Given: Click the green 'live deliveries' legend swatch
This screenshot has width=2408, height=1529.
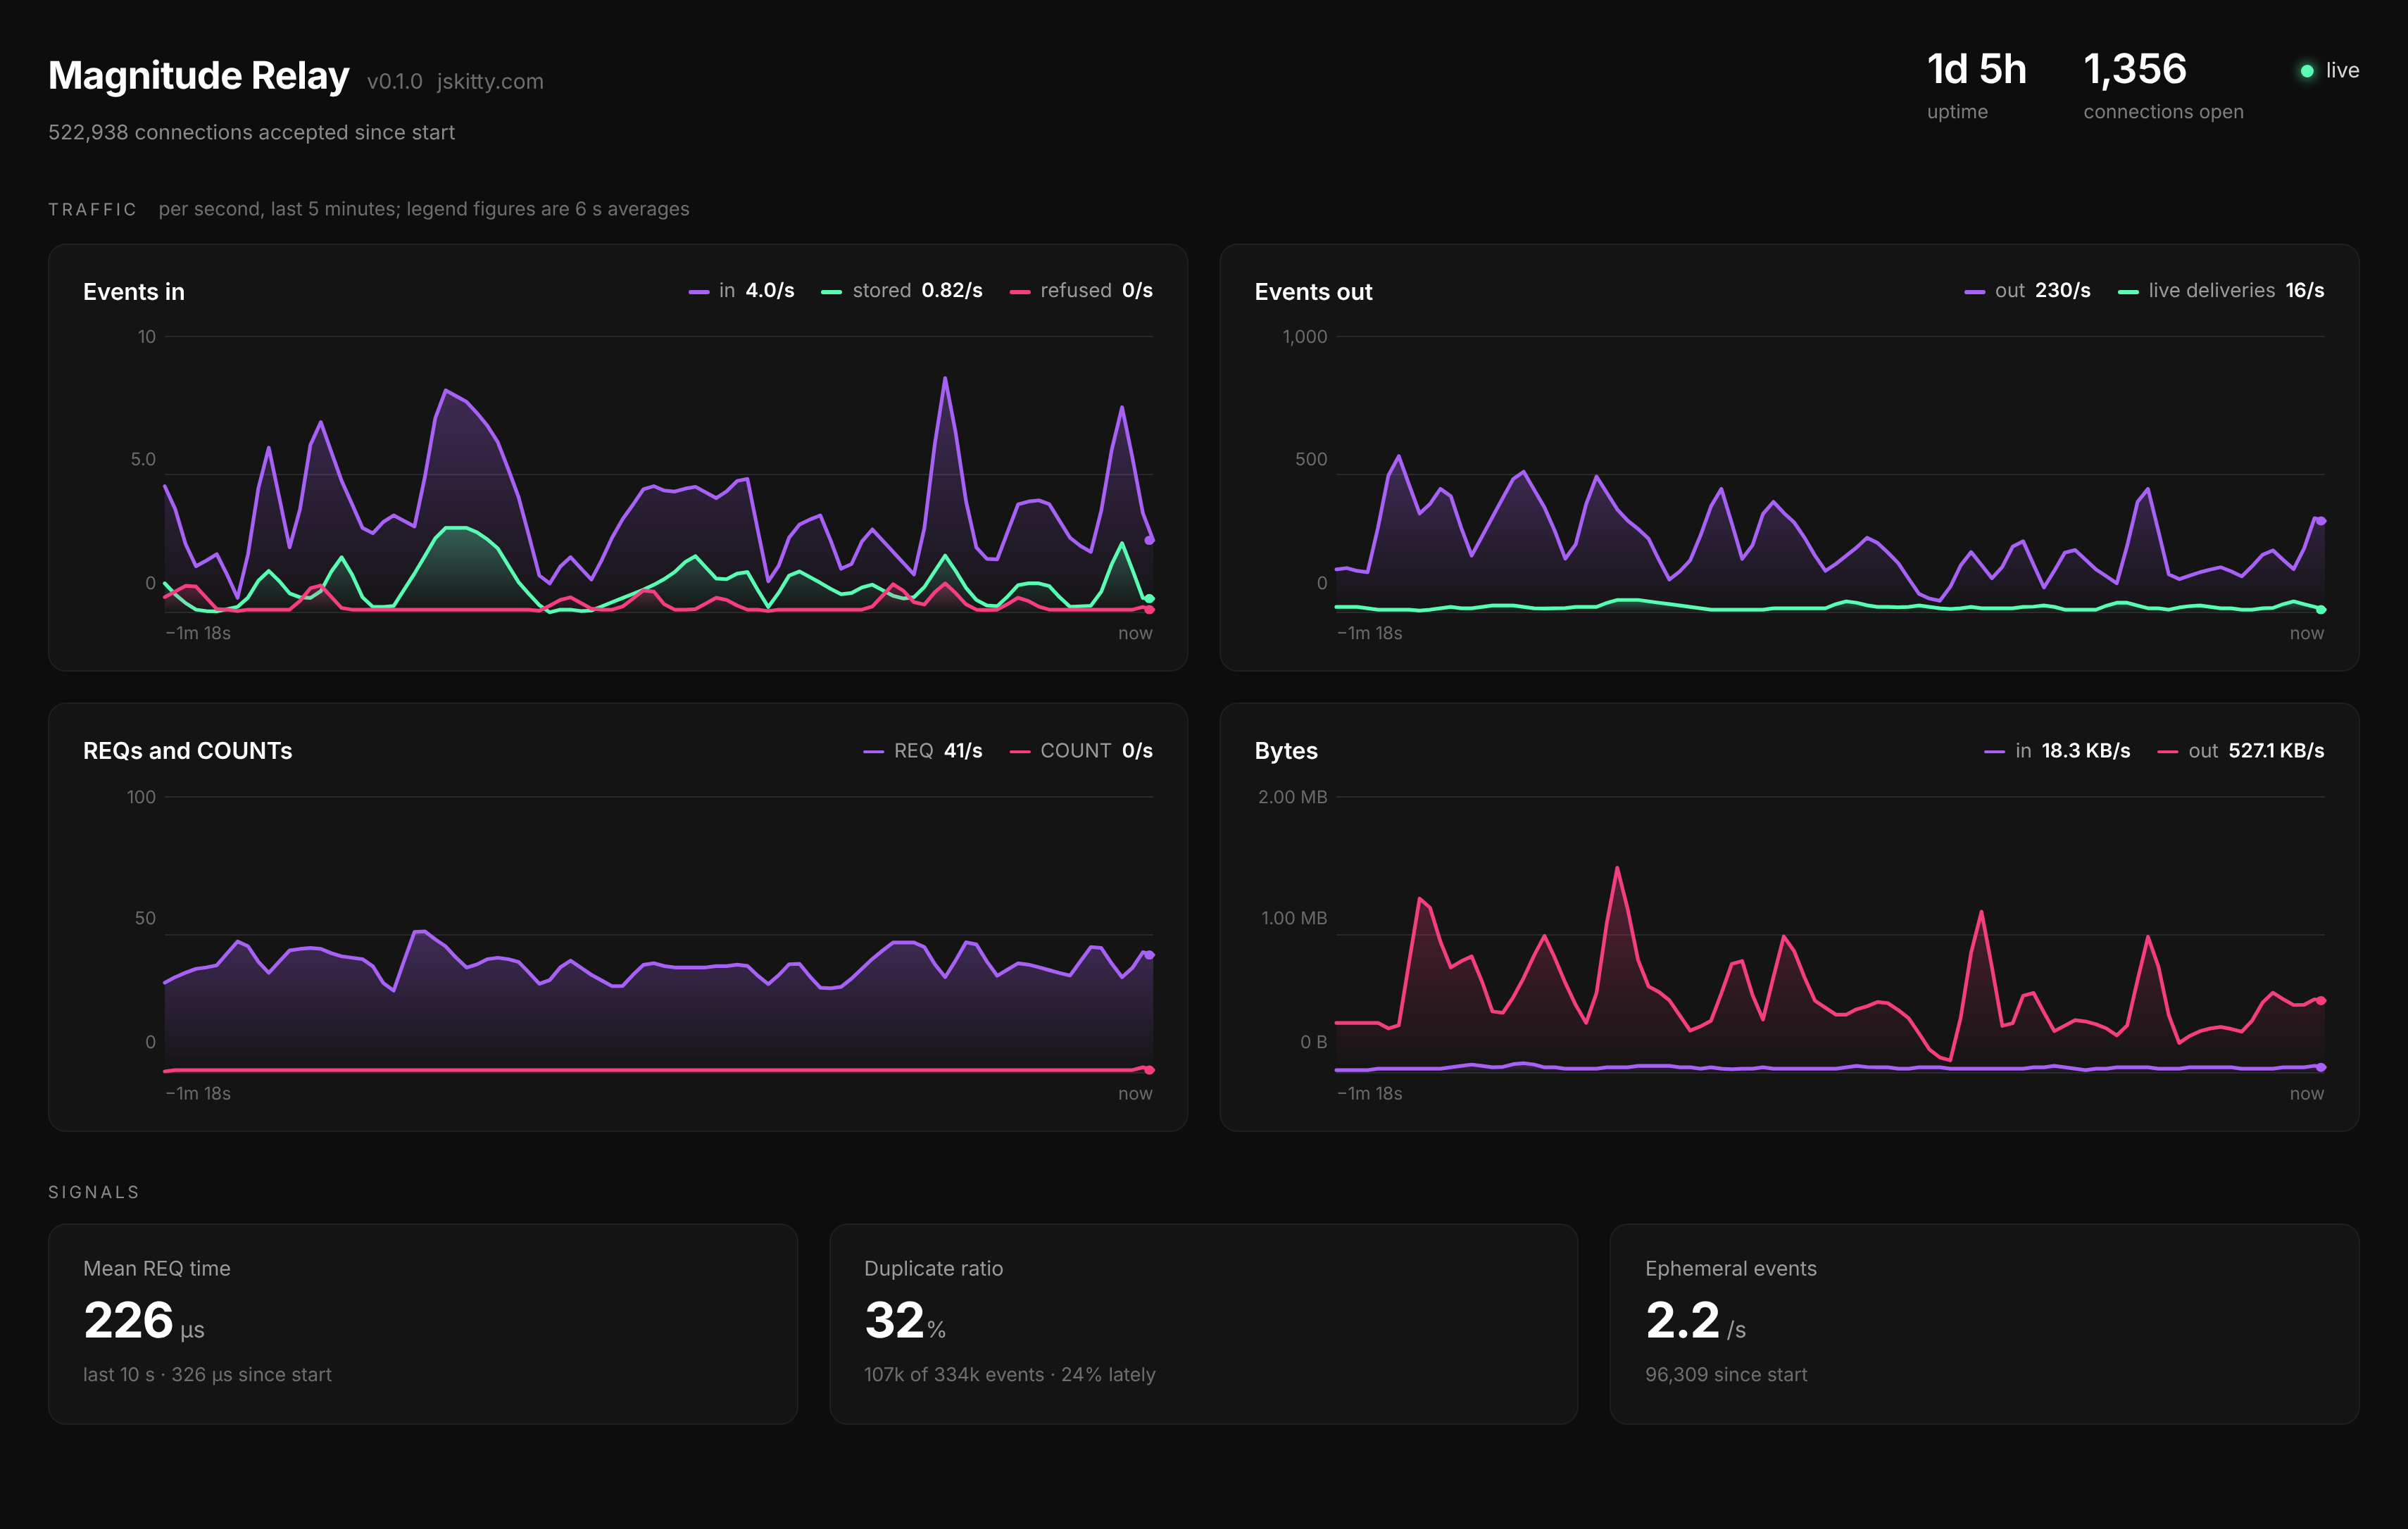Looking at the screenshot, I should pyautogui.click(x=2129, y=292).
